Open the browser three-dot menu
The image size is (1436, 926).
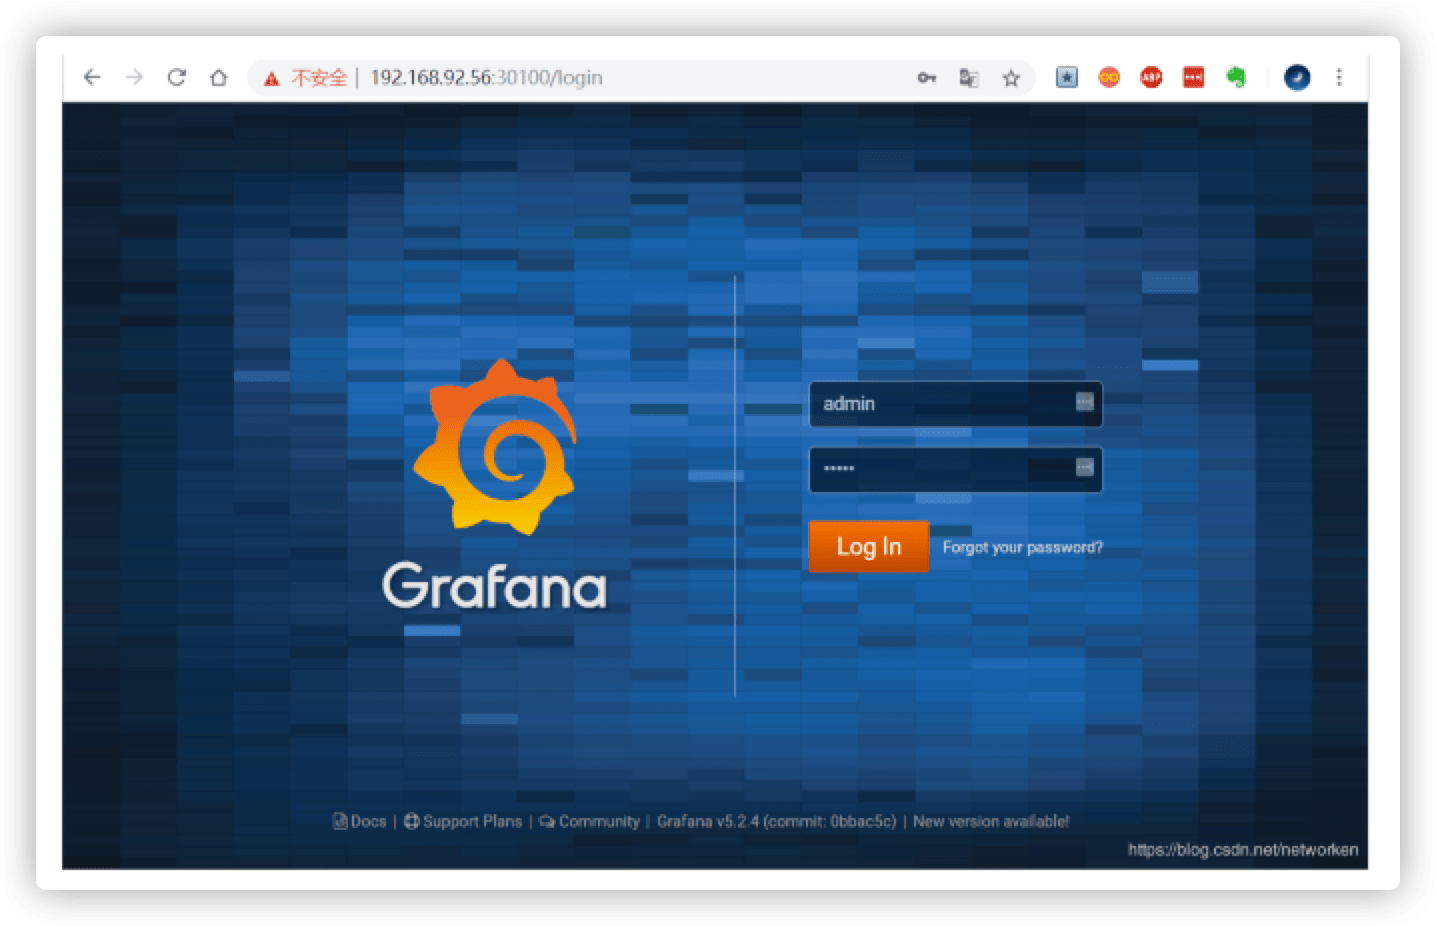[x=1339, y=77]
